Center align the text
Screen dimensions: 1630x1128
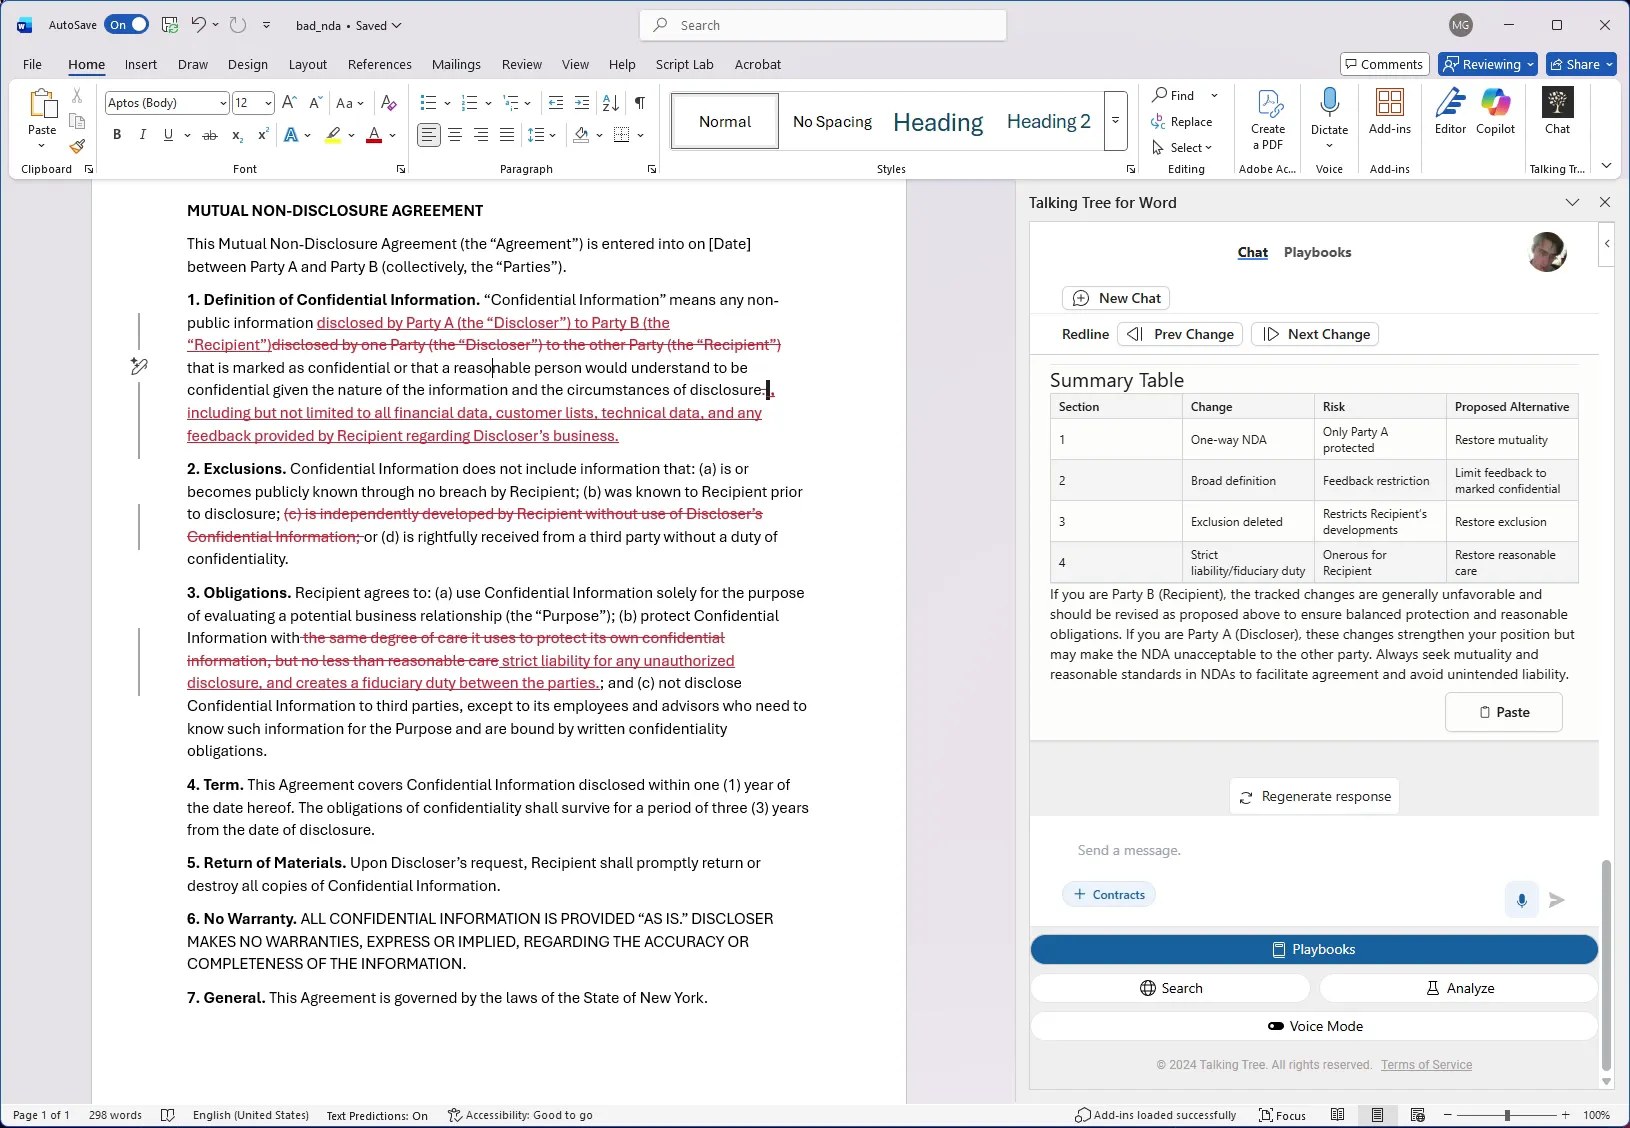coord(455,135)
